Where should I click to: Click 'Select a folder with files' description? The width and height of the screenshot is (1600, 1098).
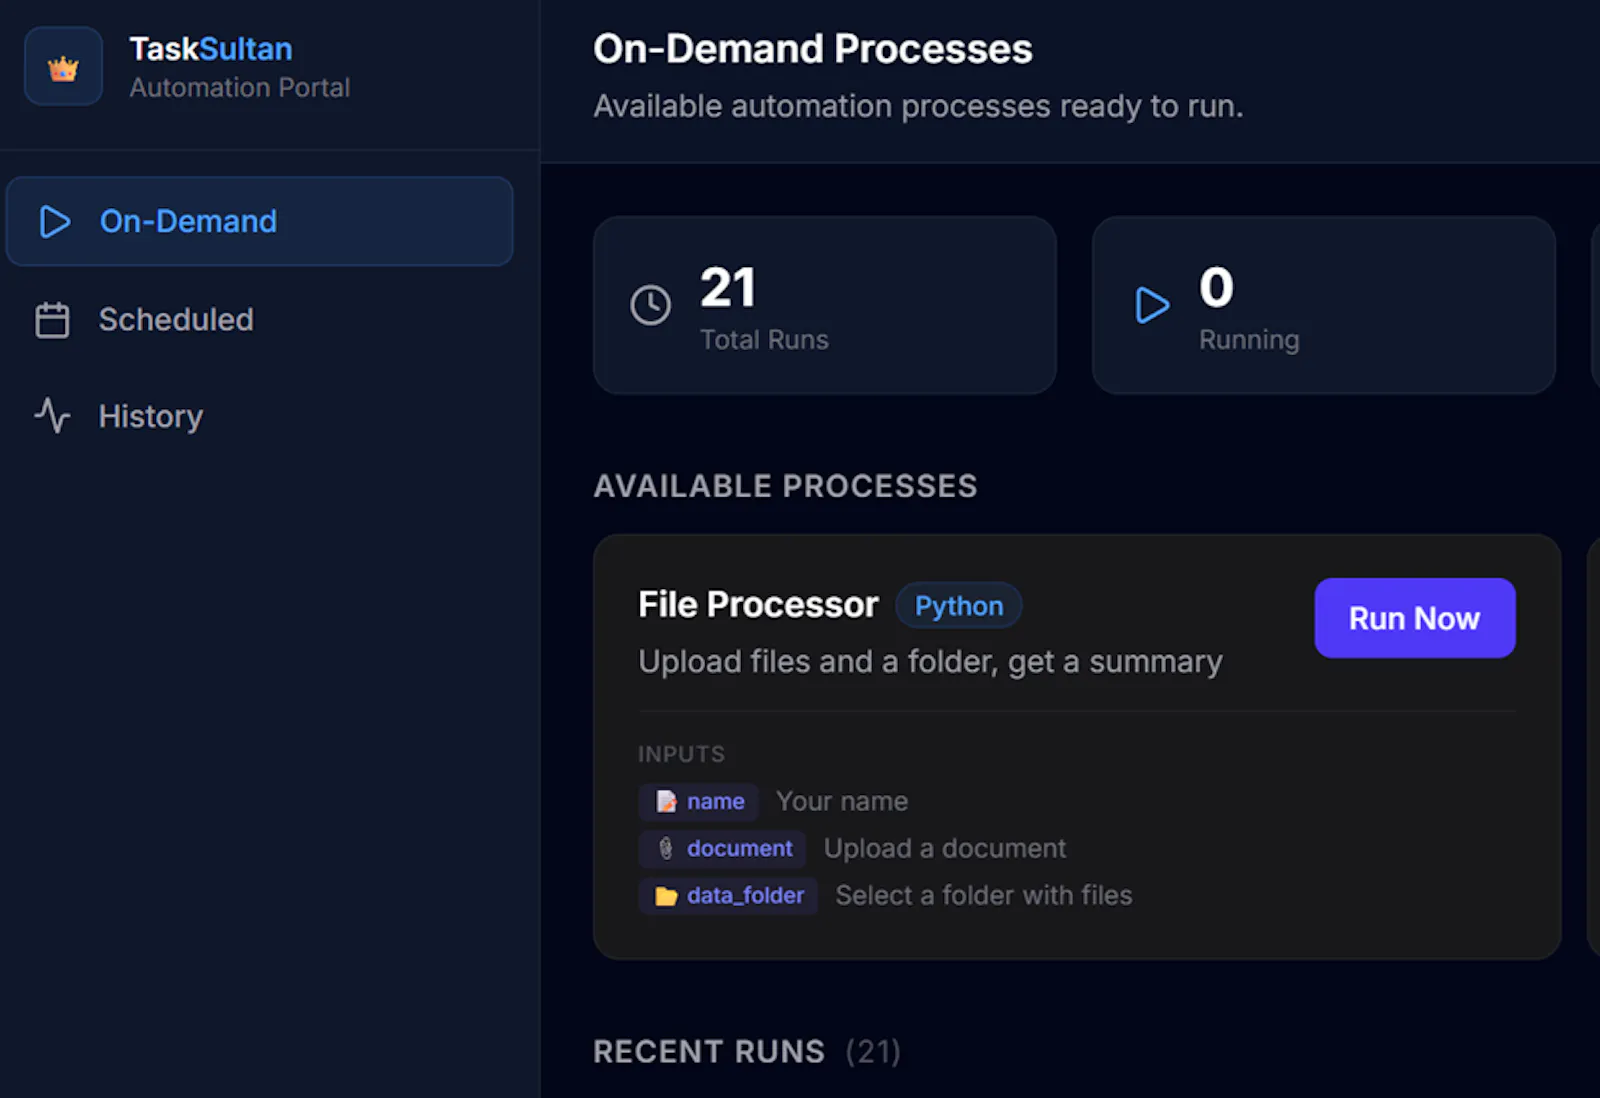984,896
